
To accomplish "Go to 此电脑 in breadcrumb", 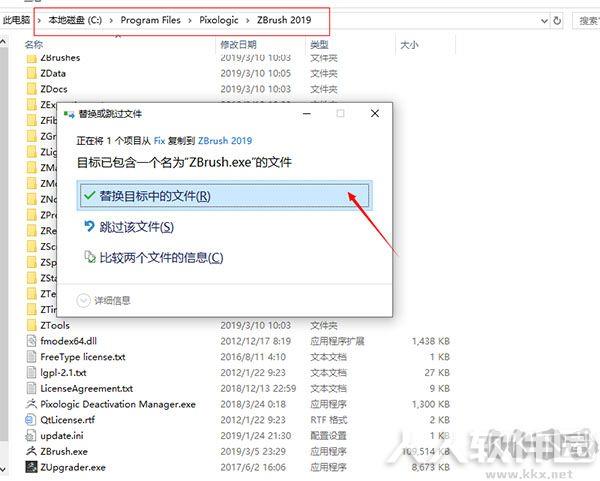I will (16, 20).
